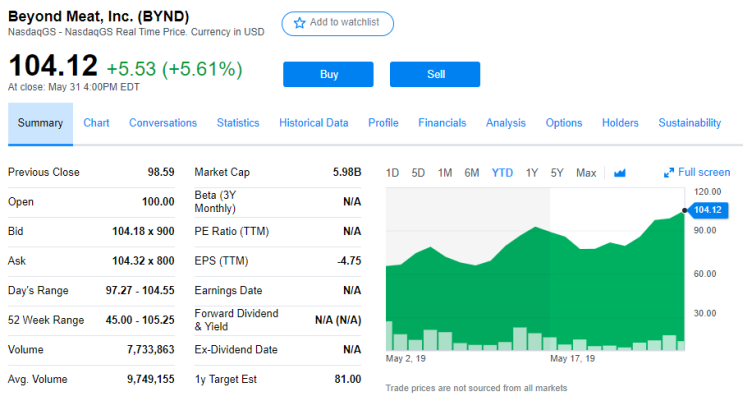Set chart range to 5D
The width and height of the screenshot is (743, 401).
[x=418, y=173]
